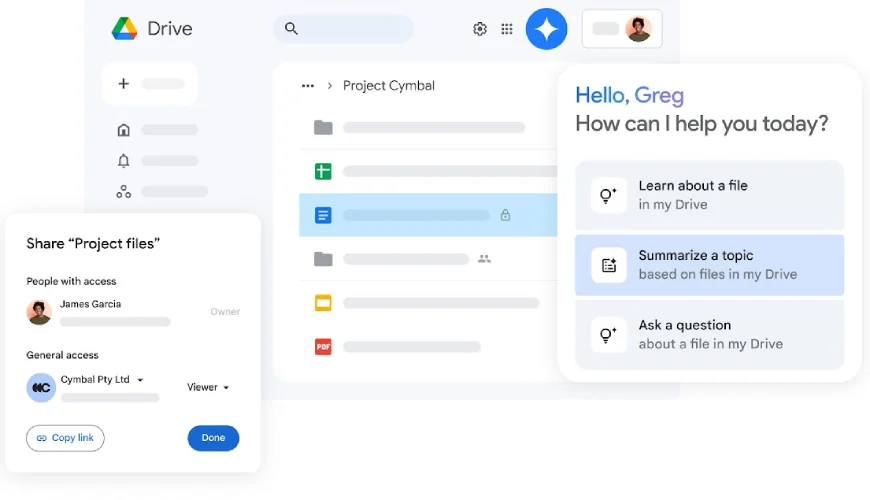870x500 pixels.
Task: Click the Done button
Action: (213, 438)
